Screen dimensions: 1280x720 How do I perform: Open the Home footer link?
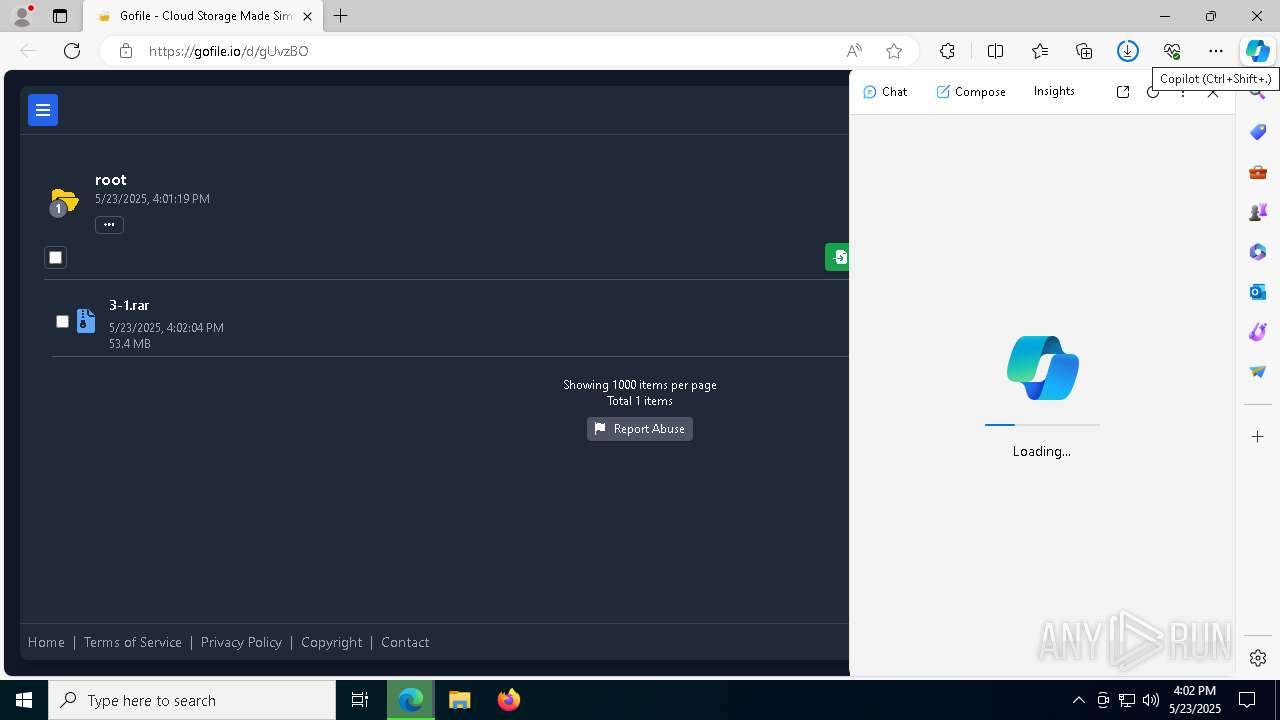pyautogui.click(x=46, y=642)
